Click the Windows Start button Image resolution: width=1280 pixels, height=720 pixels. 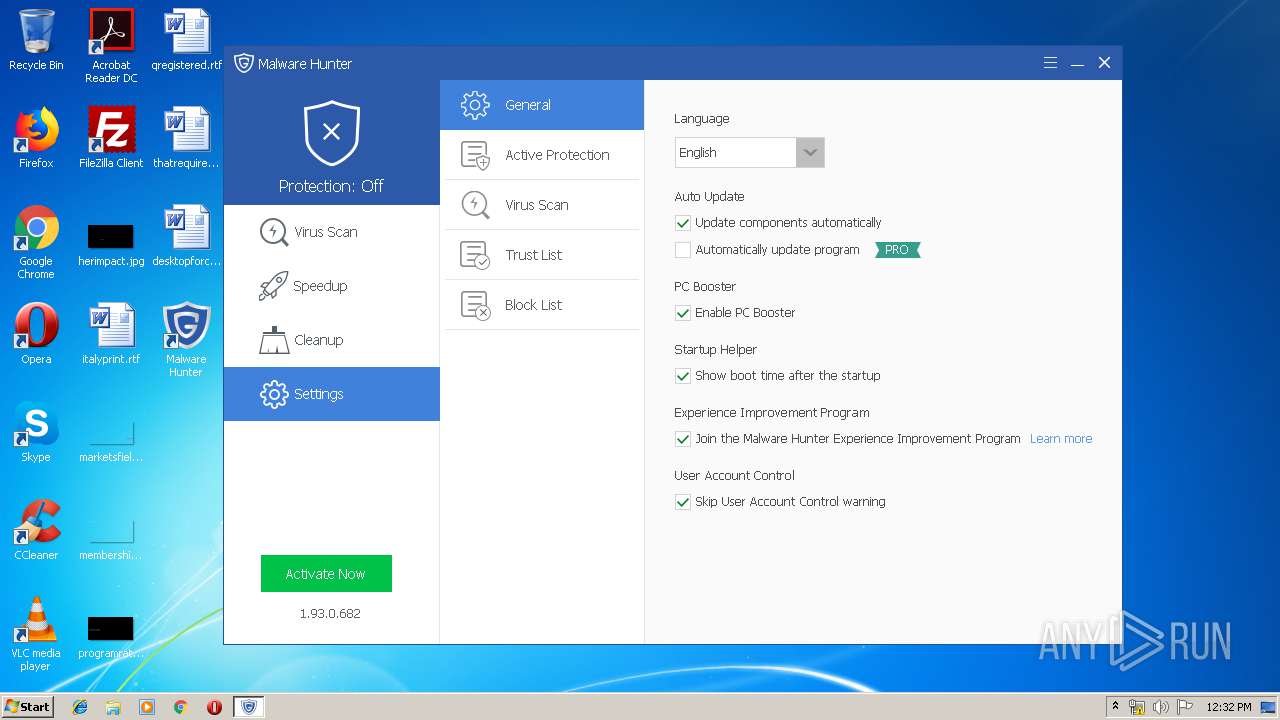pos(28,706)
